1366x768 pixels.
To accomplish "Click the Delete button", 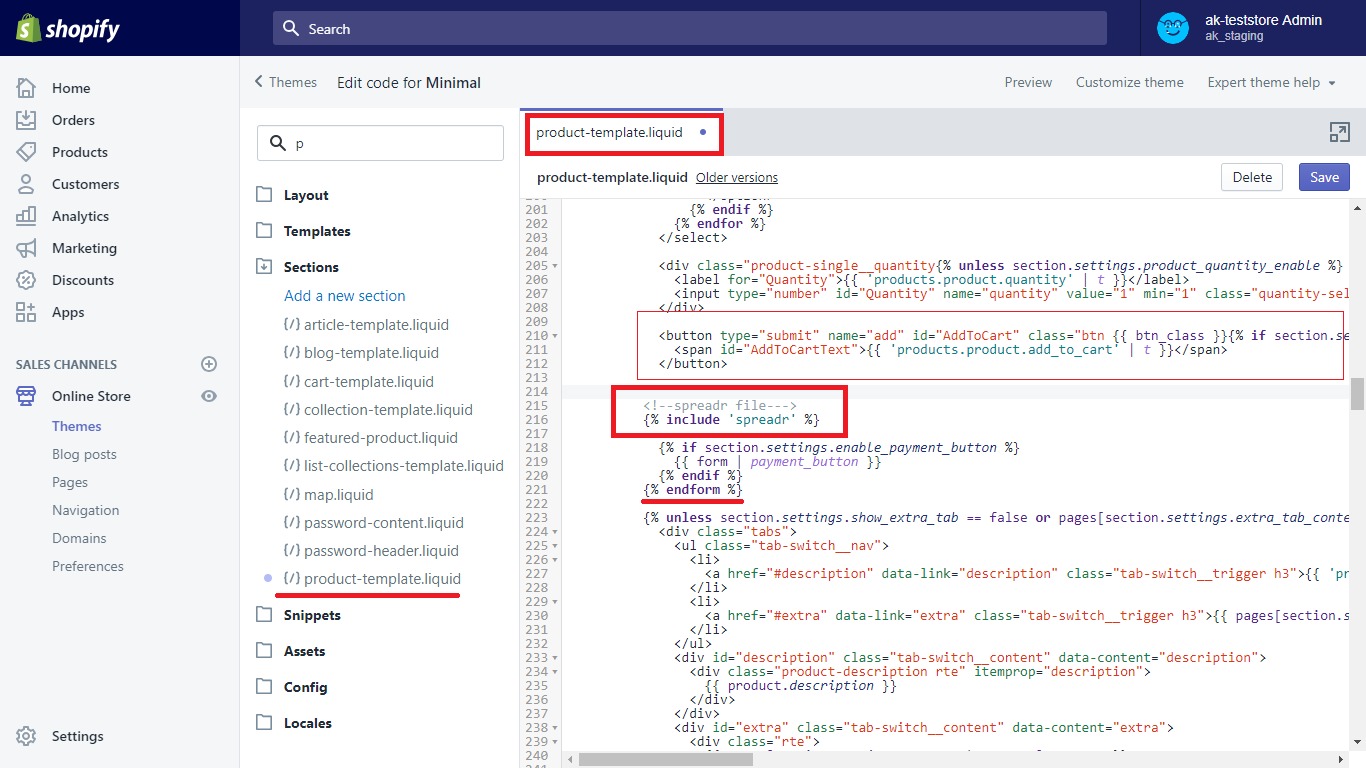I will click(1252, 177).
